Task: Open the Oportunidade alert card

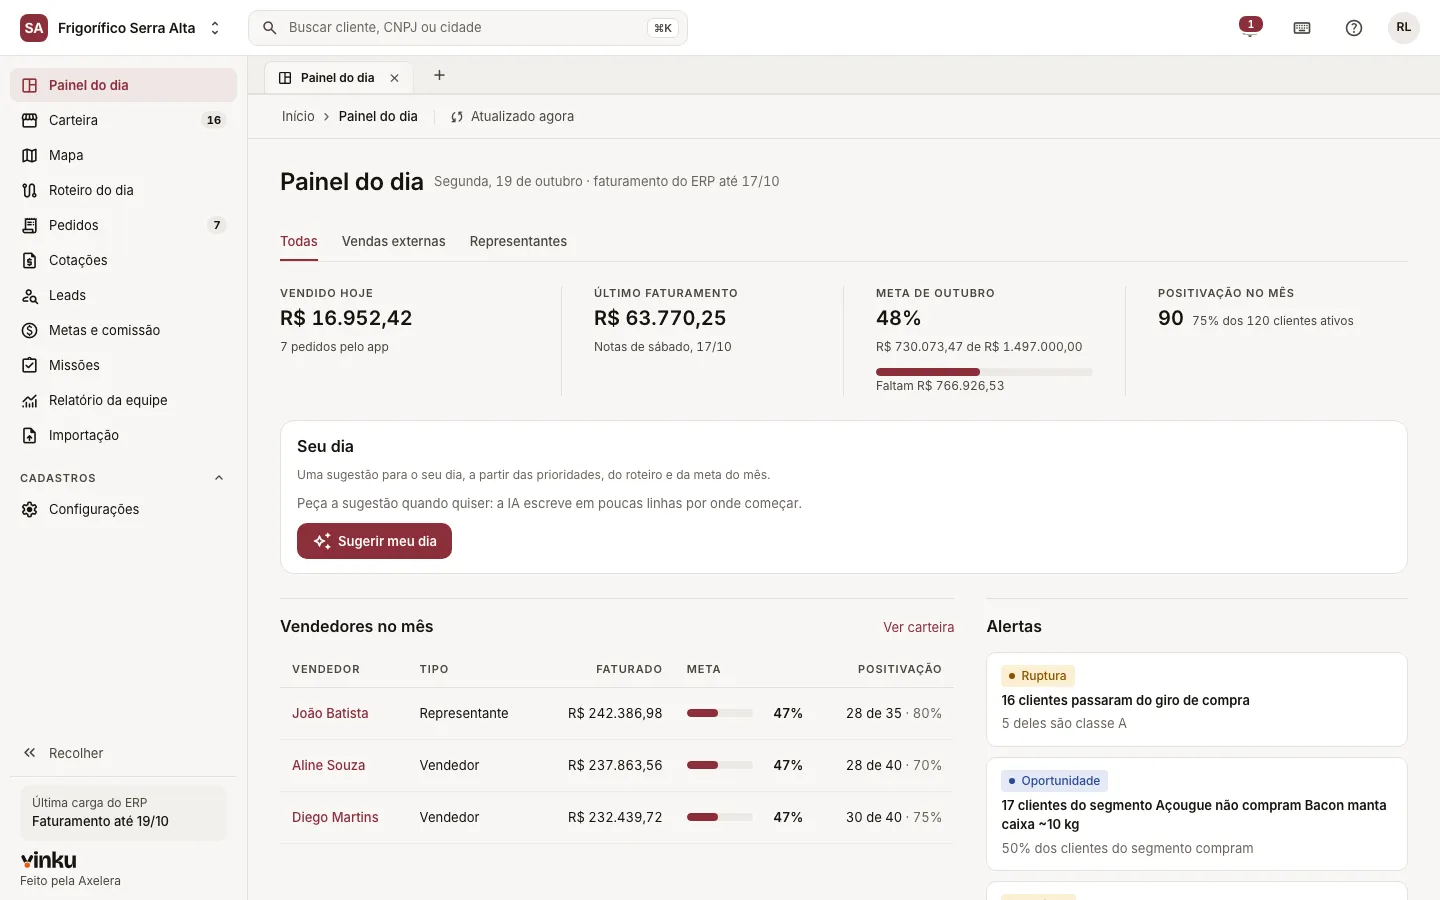Action: 1197,814
